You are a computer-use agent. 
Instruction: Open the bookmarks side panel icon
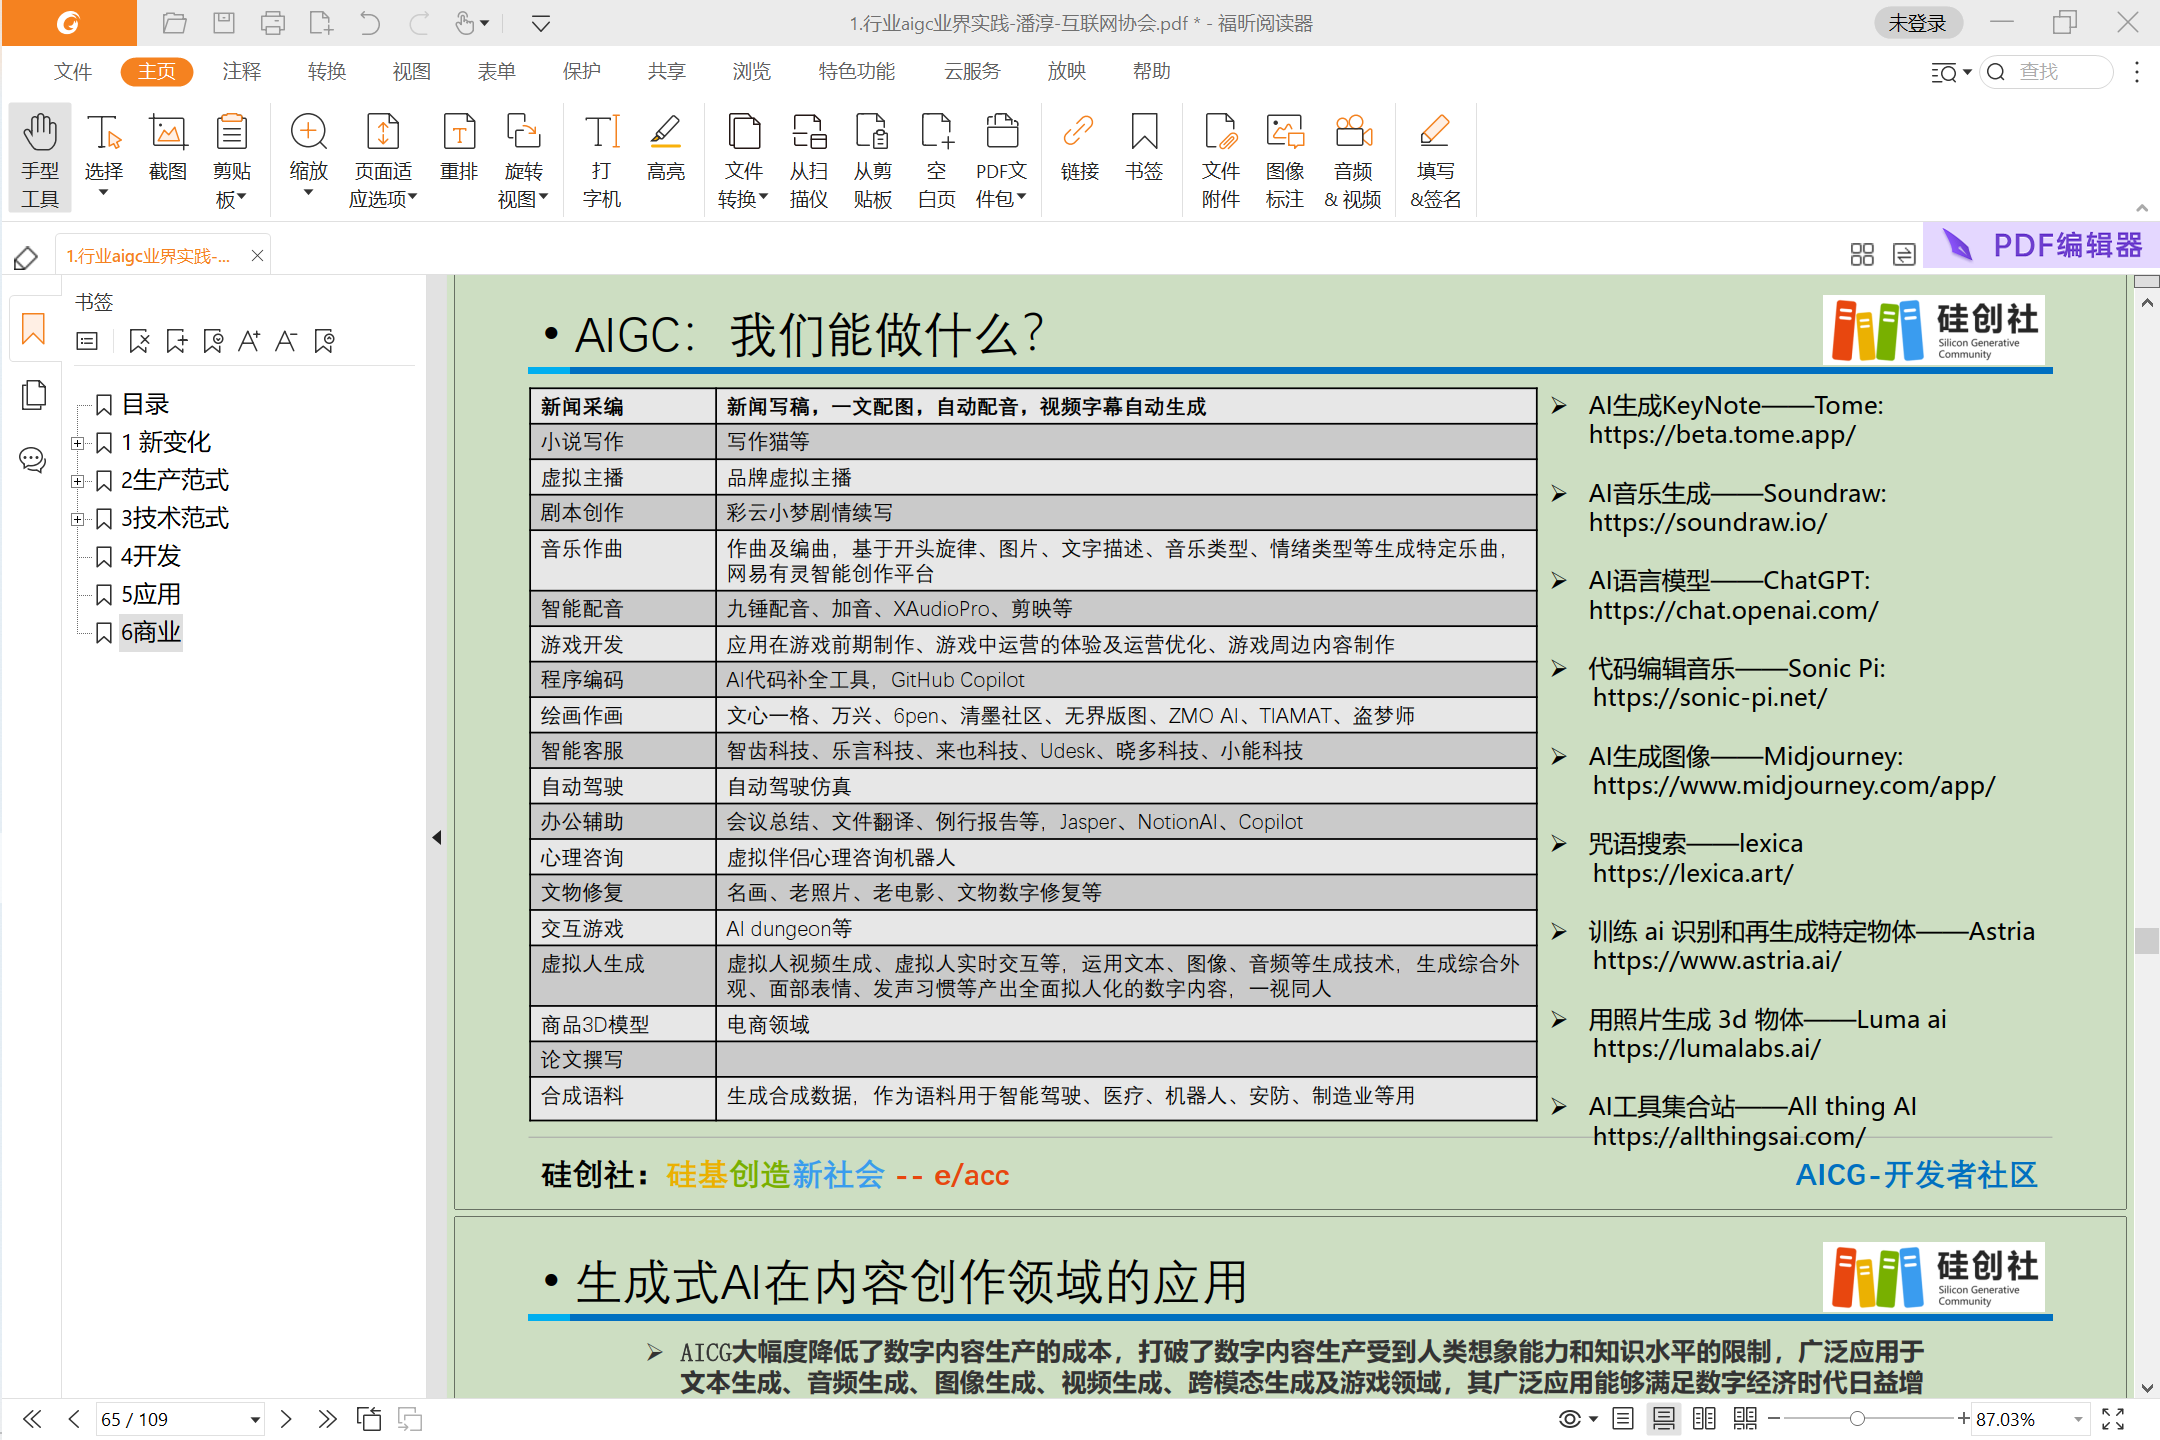click(33, 329)
